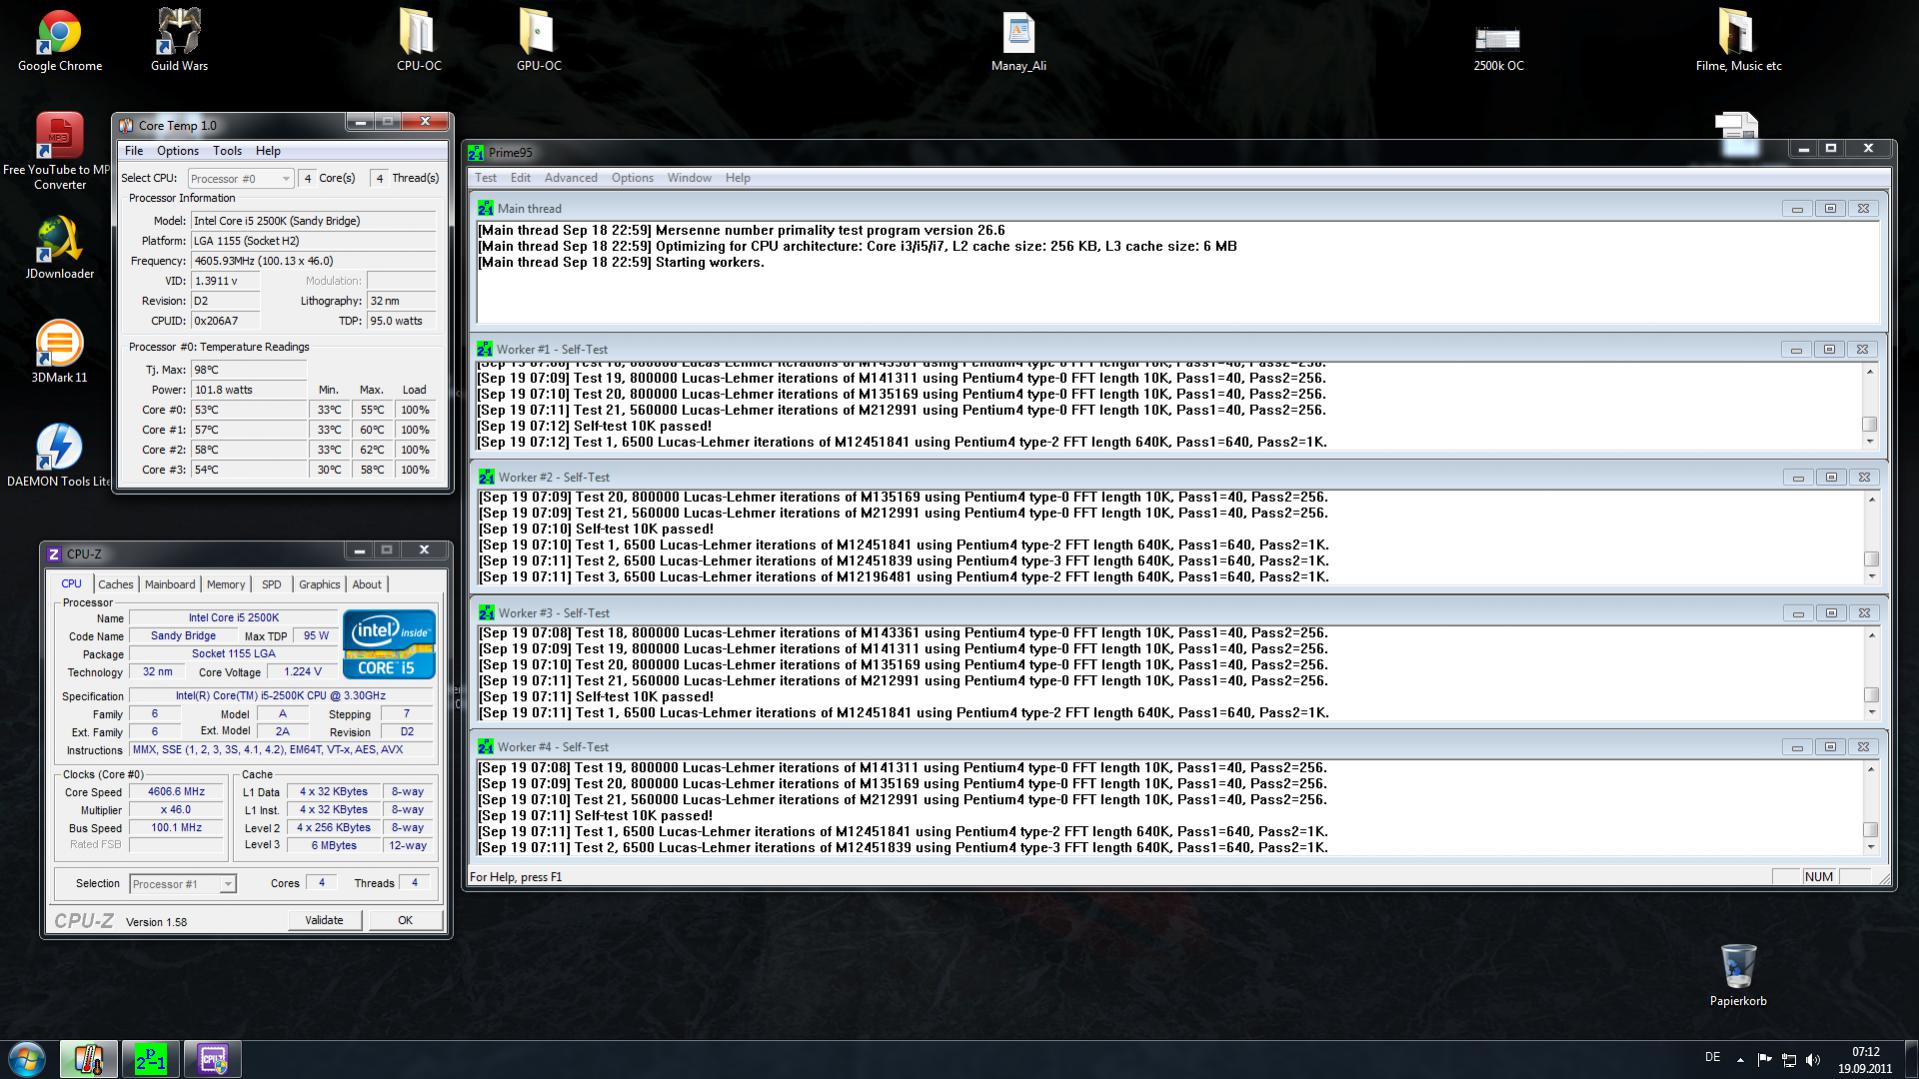This screenshot has width=1919, height=1079.
Task: Show hidden tray icons arrow
Action: [x=1740, y=1060]
